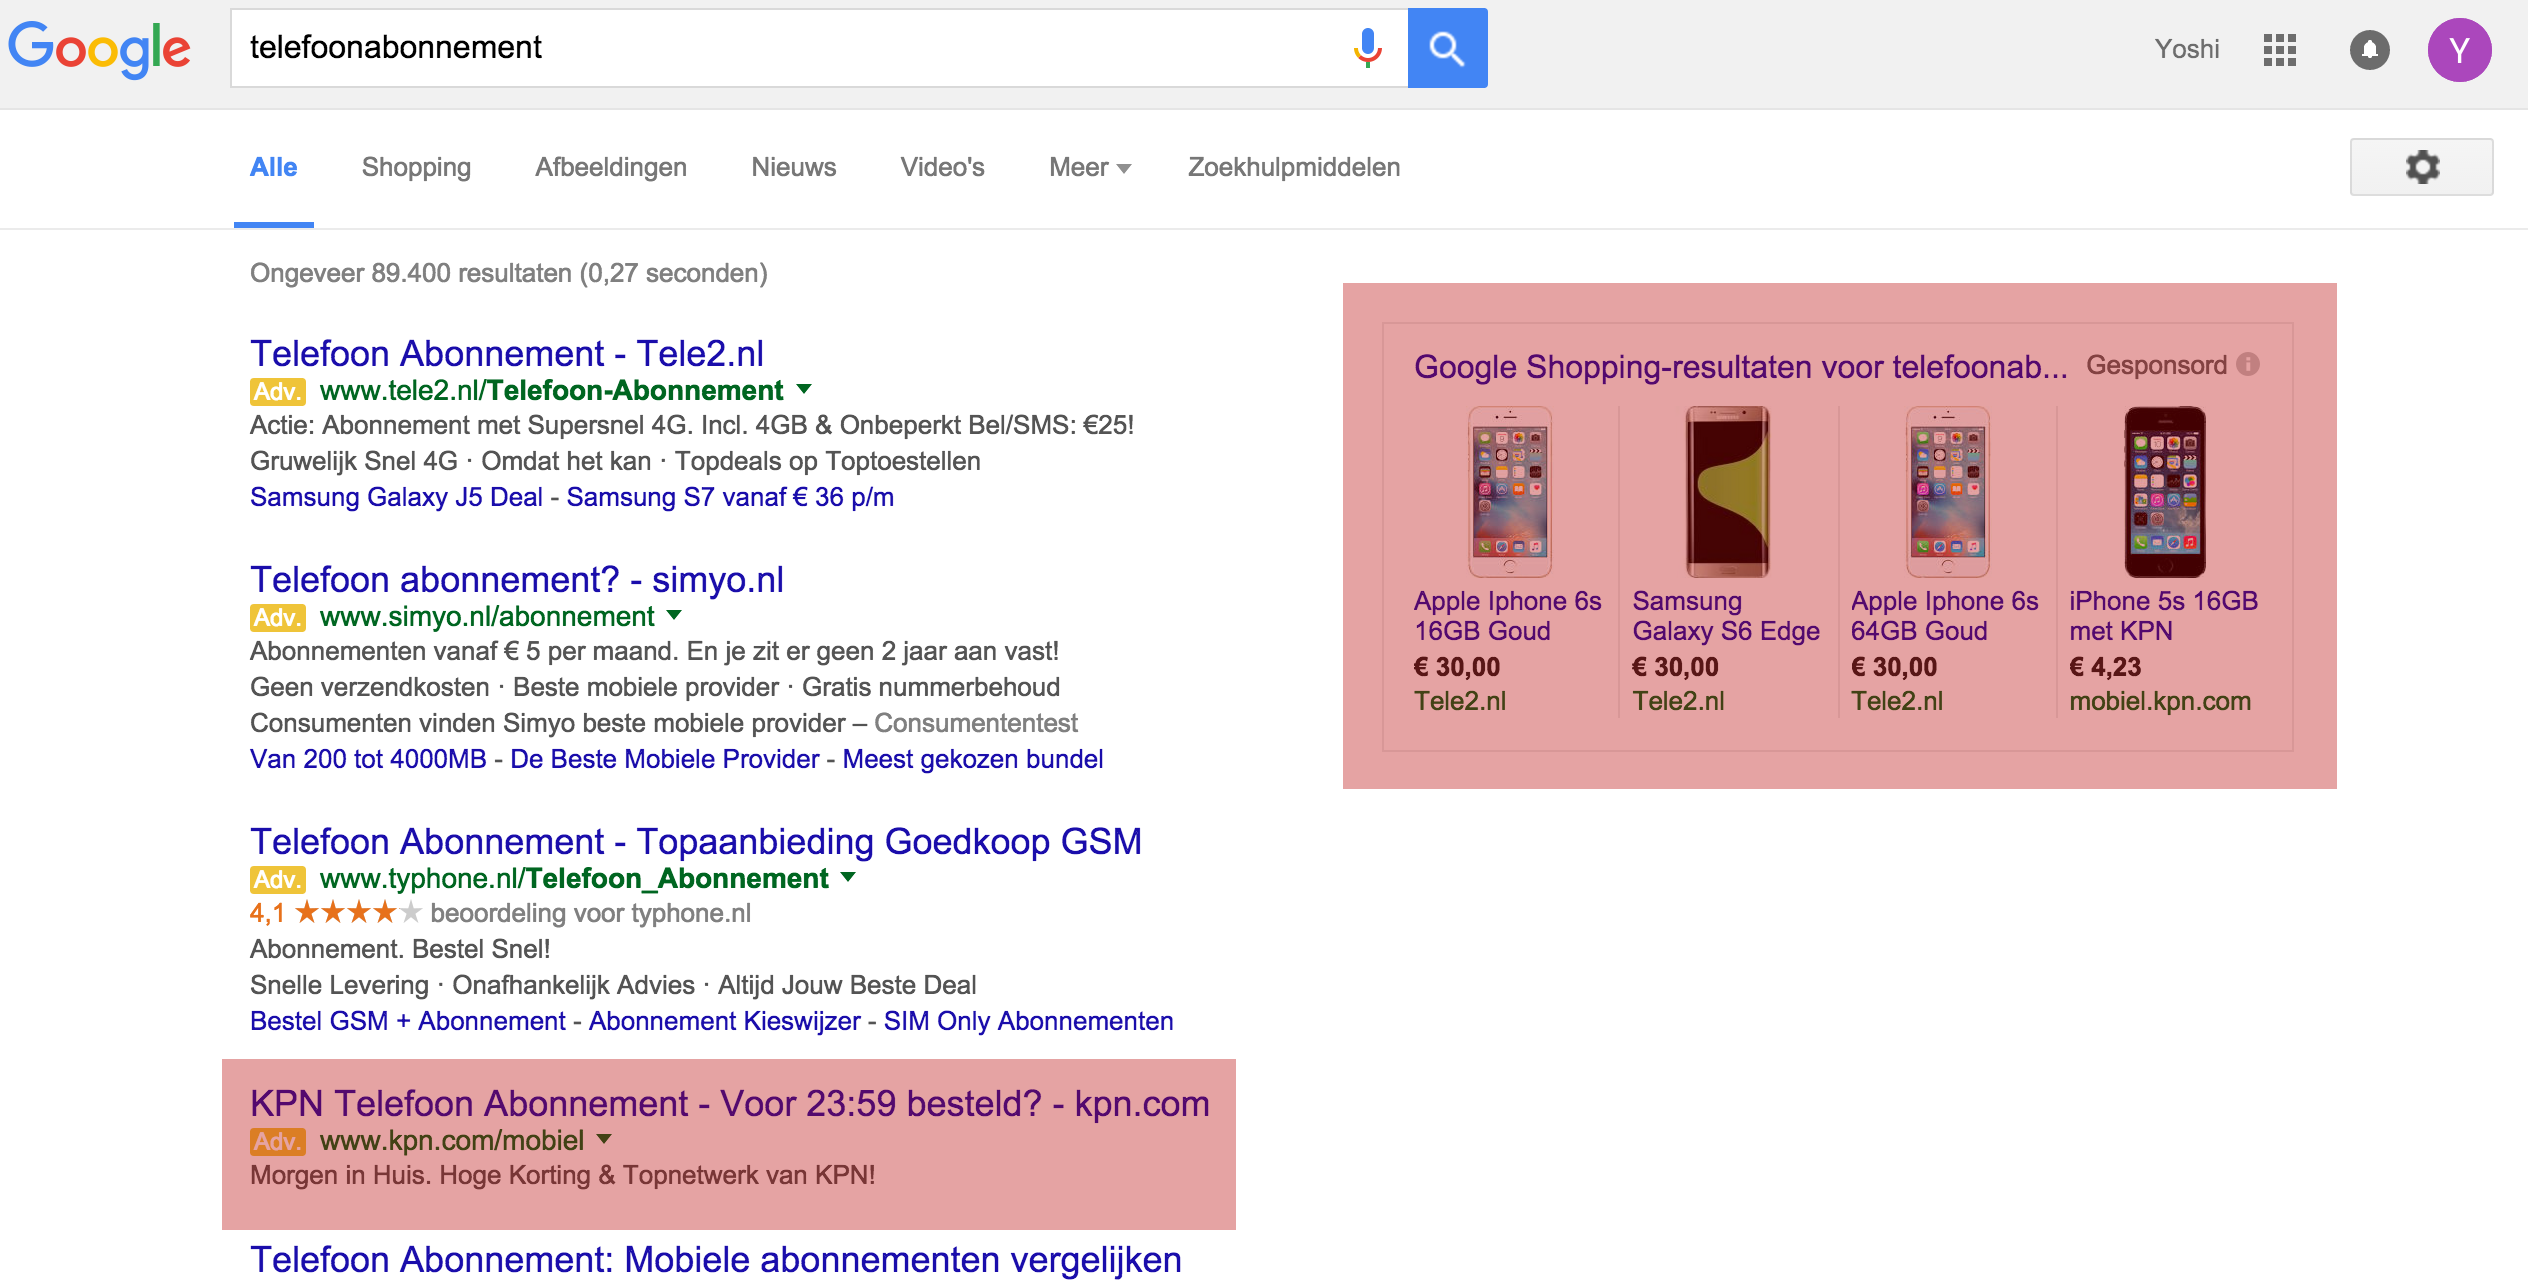
Task: Open KPN Telefoon Abonnement kpn.com result
Action: (x=729, y=1103)
